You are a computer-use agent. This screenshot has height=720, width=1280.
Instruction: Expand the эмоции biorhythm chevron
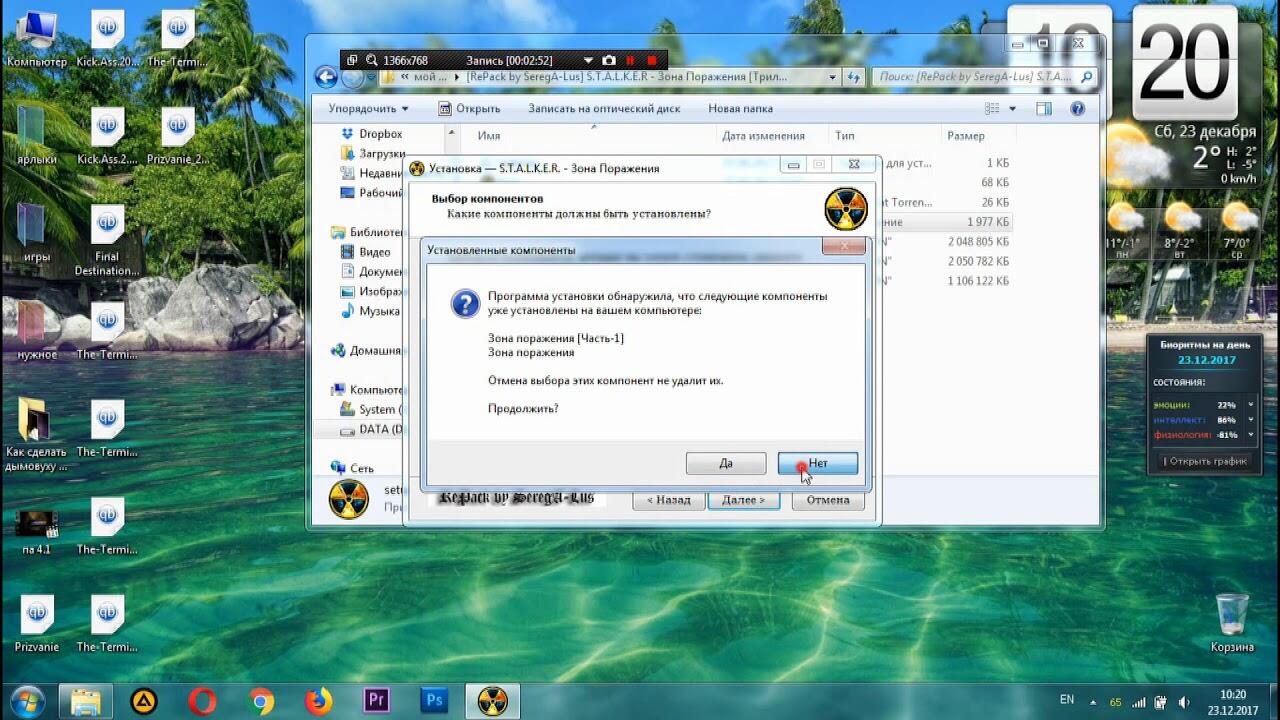pyautogui.click(x=1250, y=405)
